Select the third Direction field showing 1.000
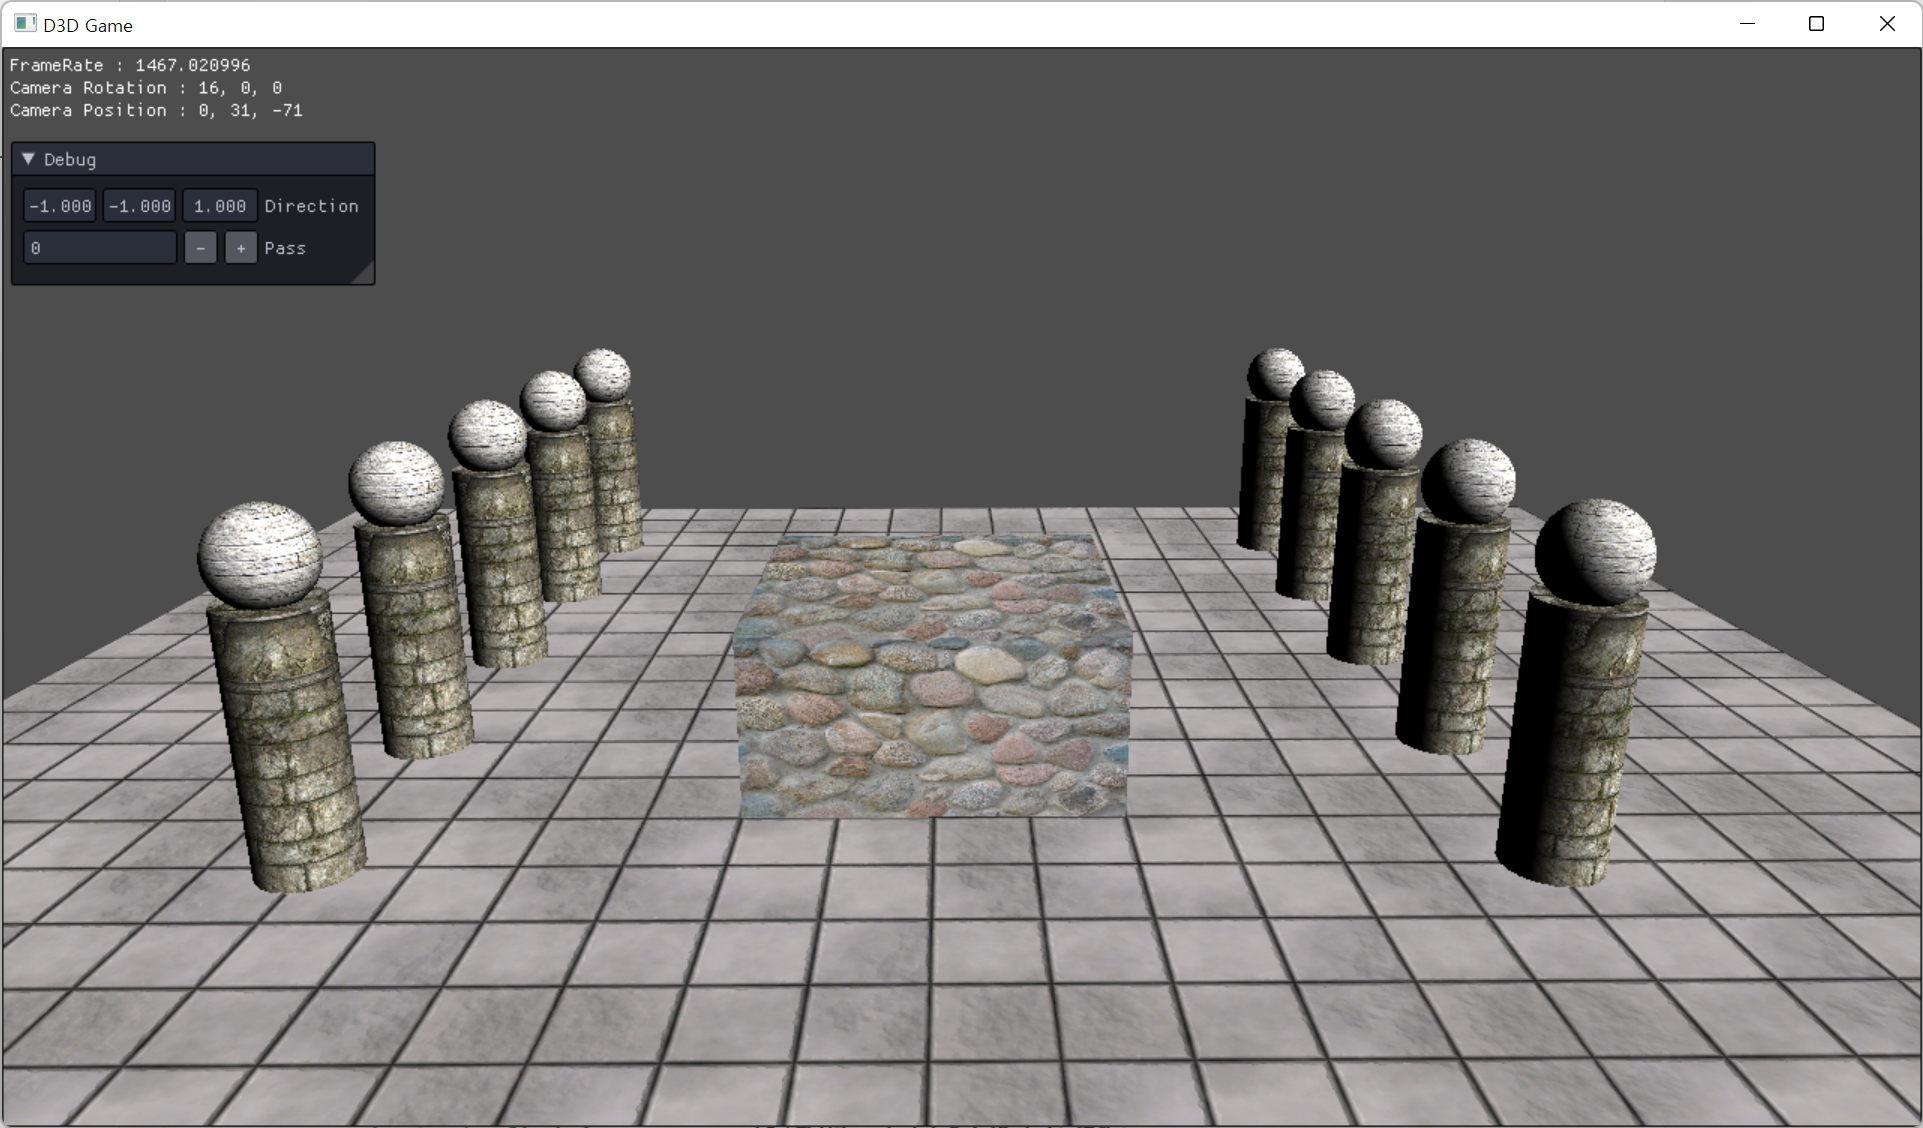Viewport: 1923px width, 1128px height. [x=219, y=206]
